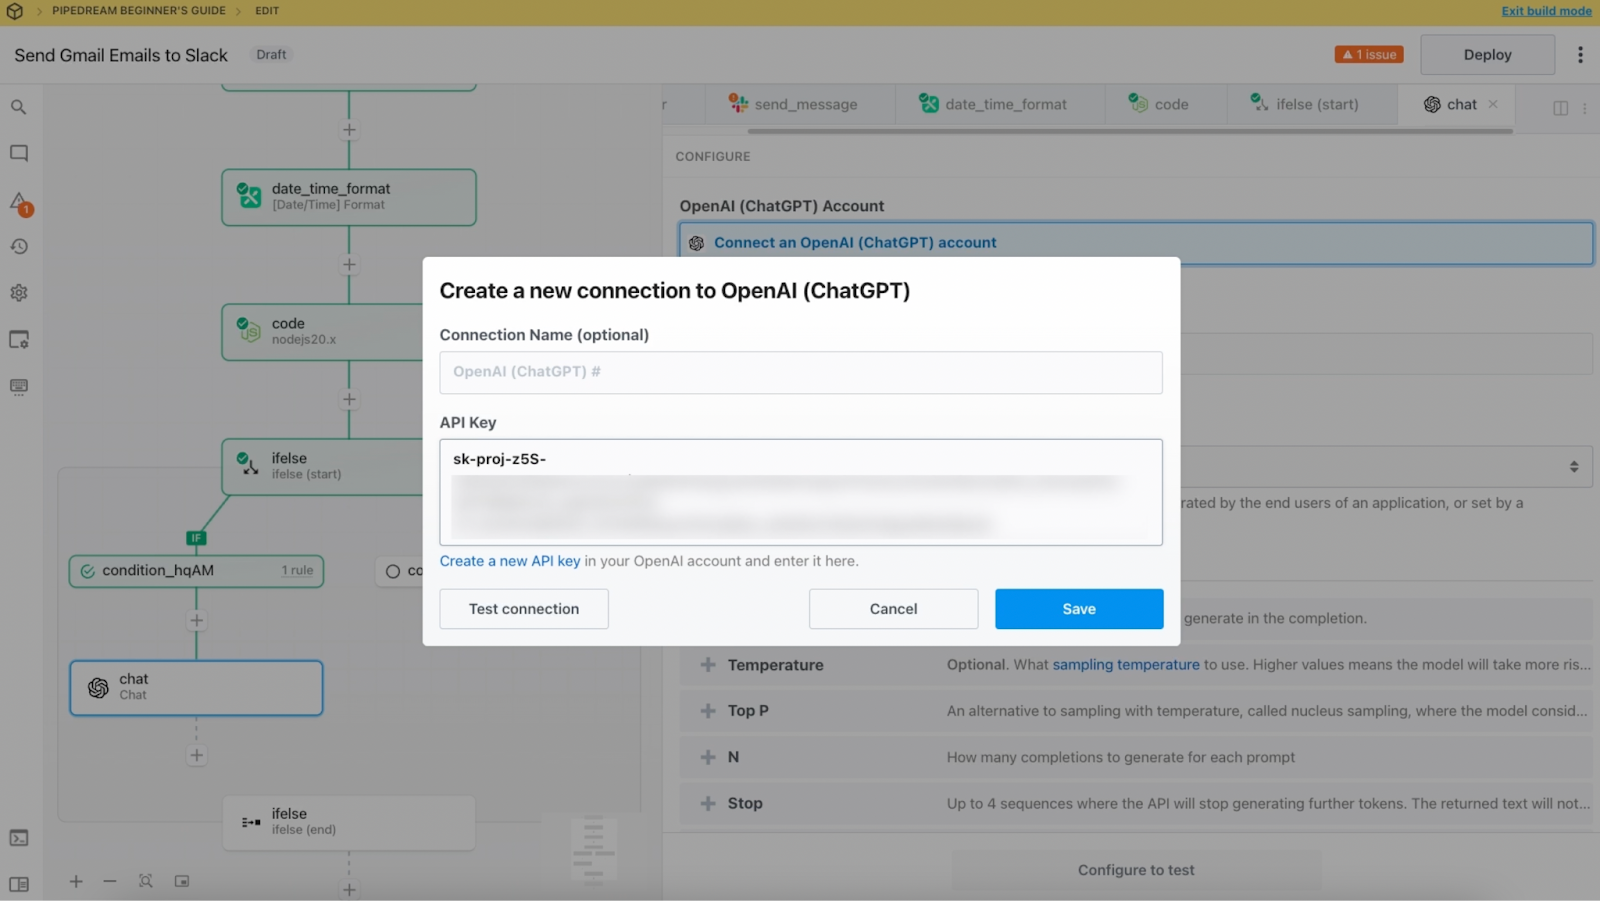This screenshot has height=901, width=1600.
Task: Select the chat node on canvas
Action: pos(196,688)
